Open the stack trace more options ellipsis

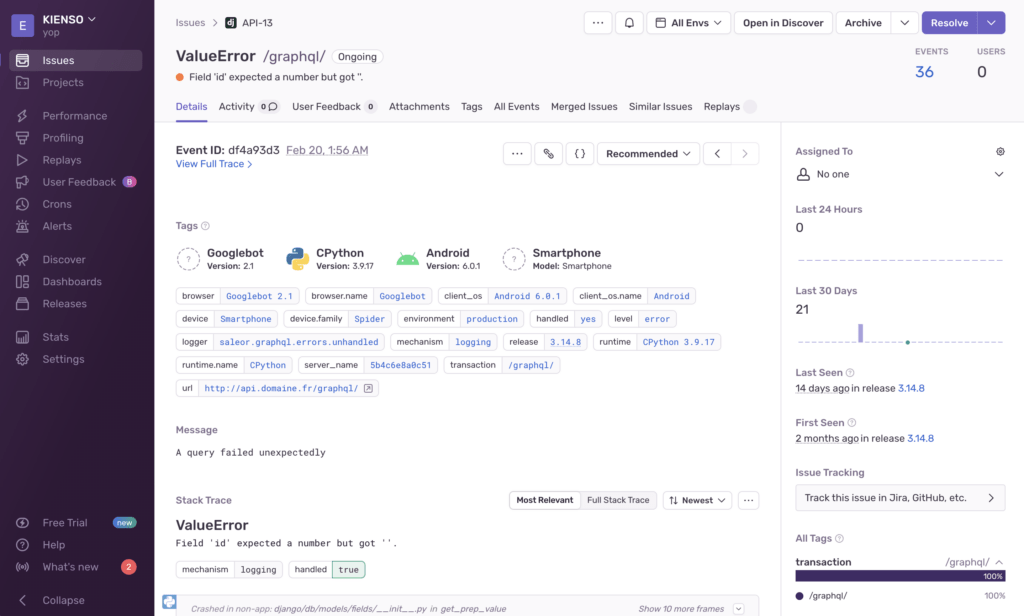pos(748,500)
